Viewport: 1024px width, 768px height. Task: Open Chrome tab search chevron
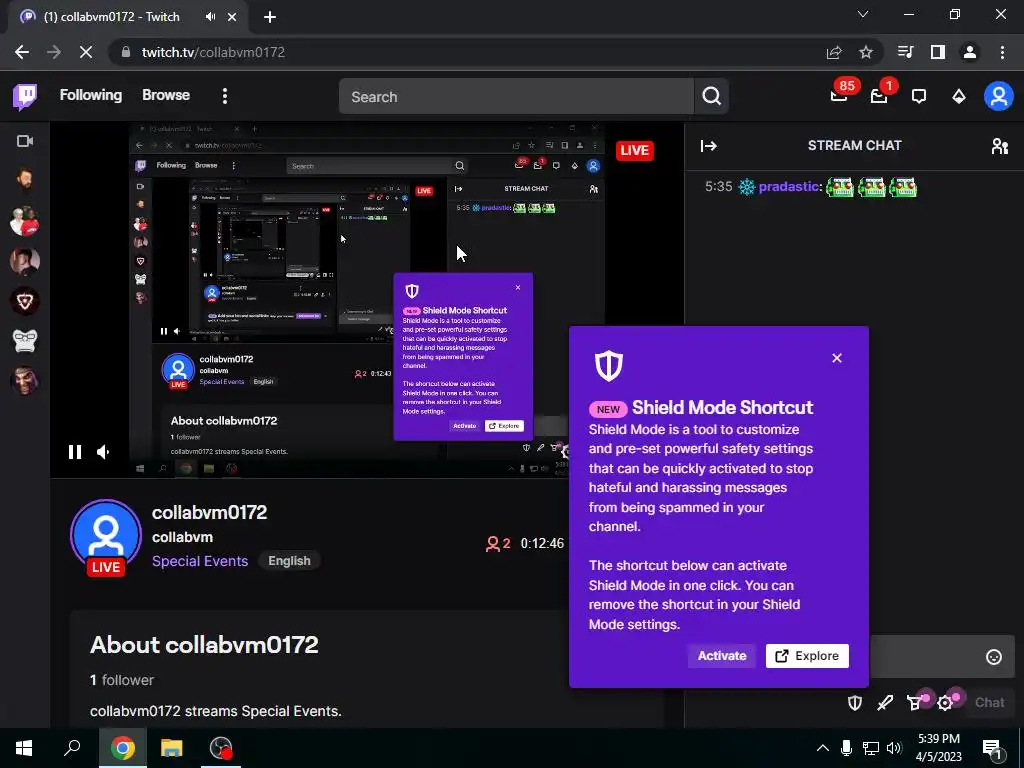tap(863, 14)
